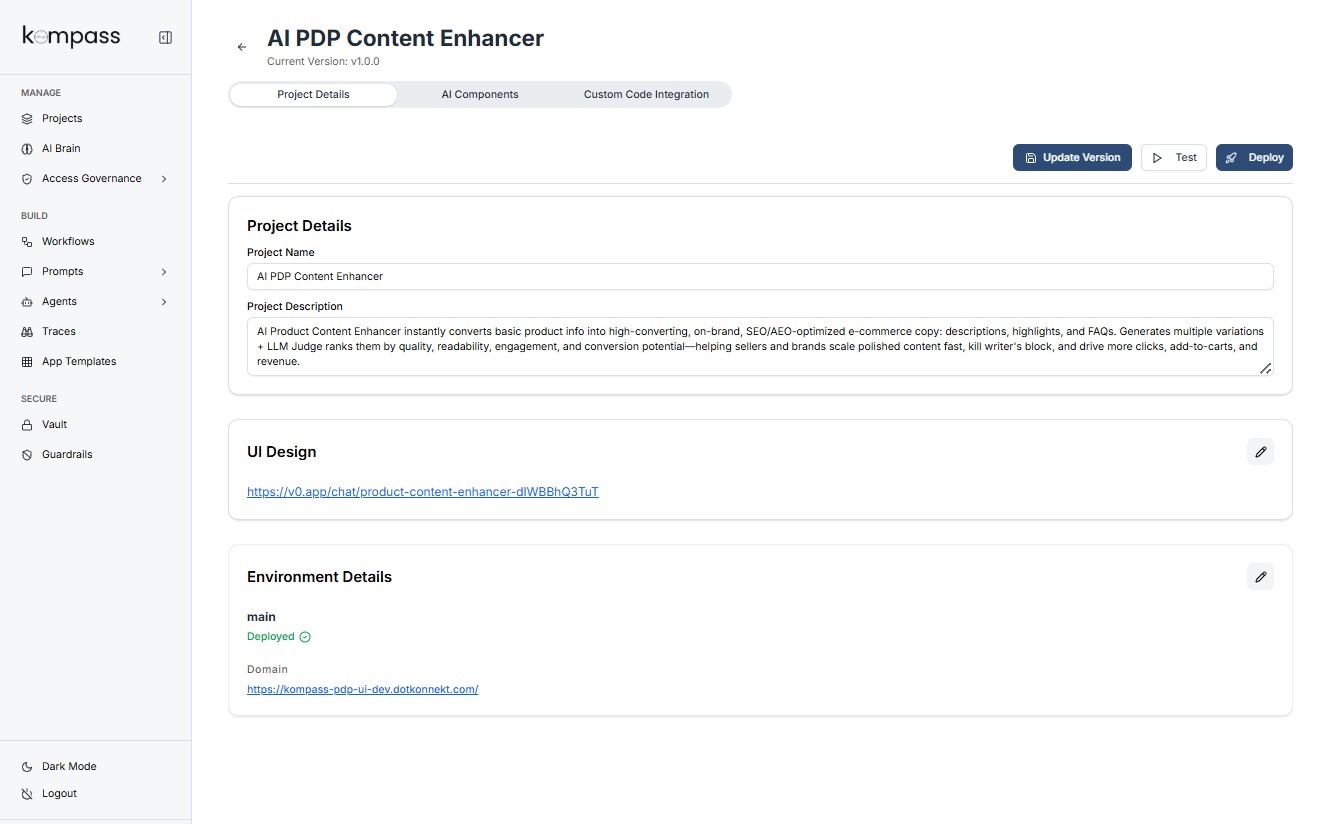This screenshot has width=1329, height=824.
Task: Click the Project Name input field
Action: [x=760, y=277]
